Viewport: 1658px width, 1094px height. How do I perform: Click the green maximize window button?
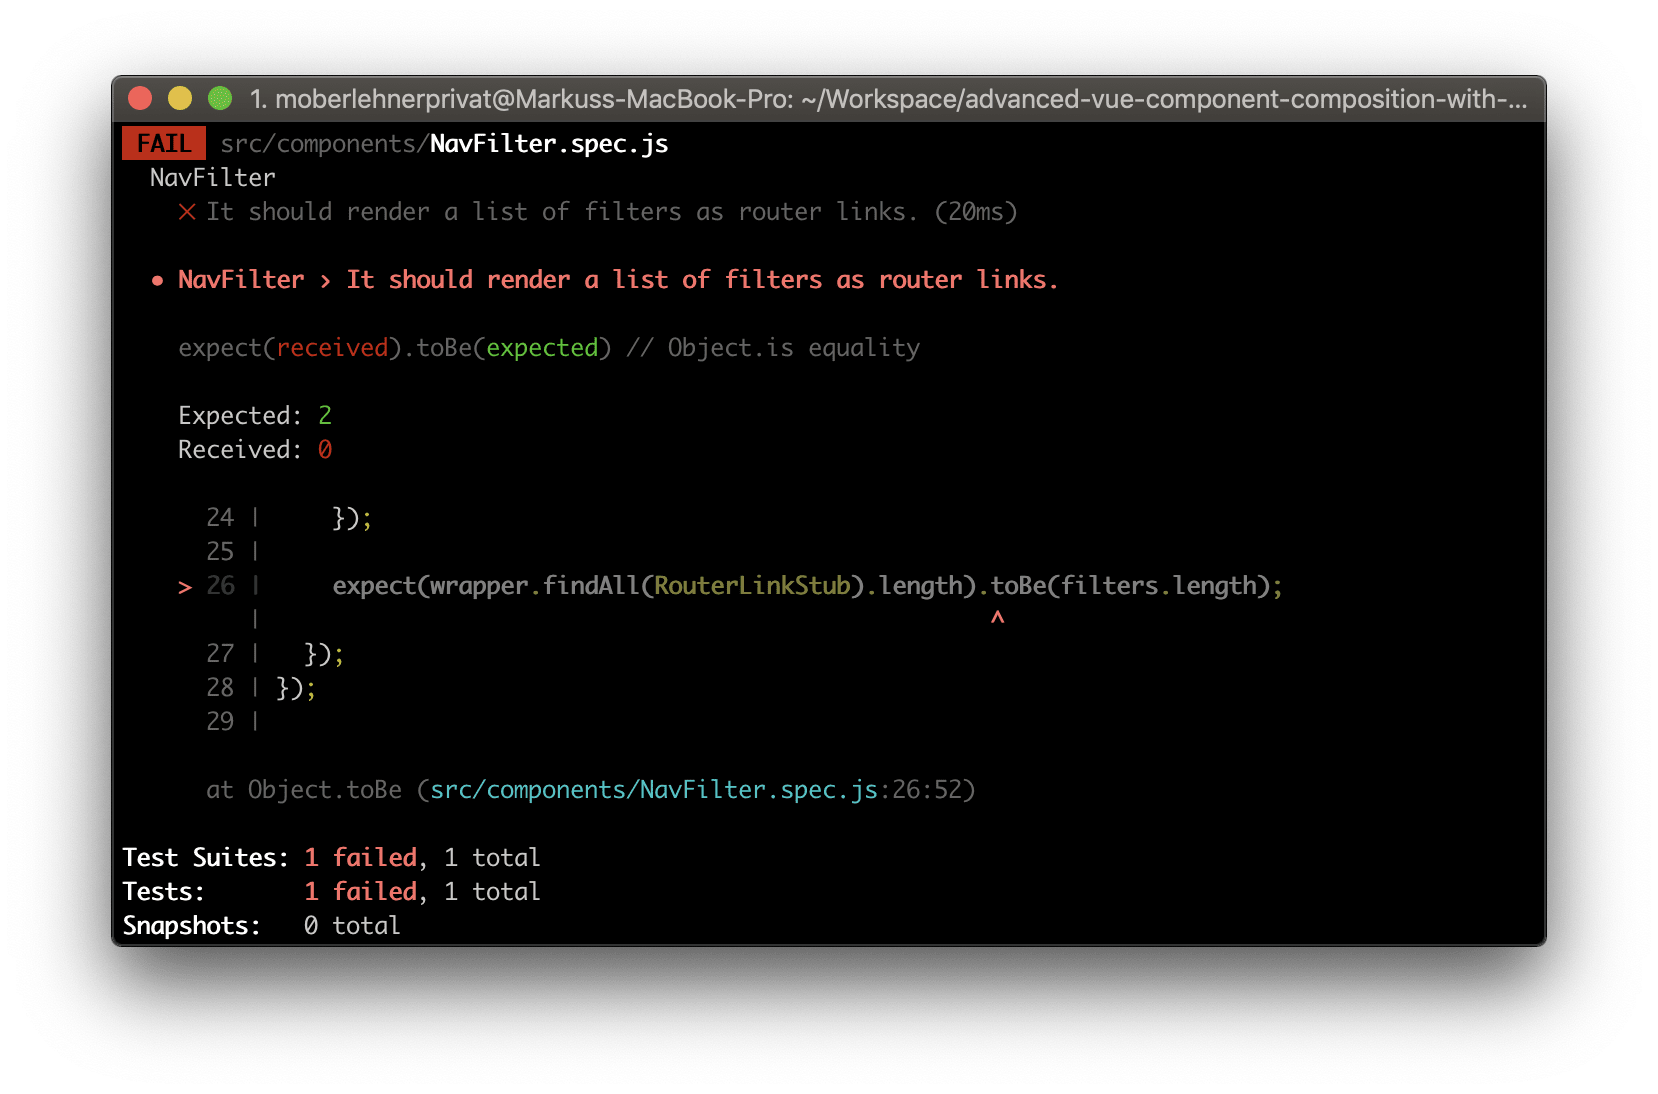click(x=220, y=98)
